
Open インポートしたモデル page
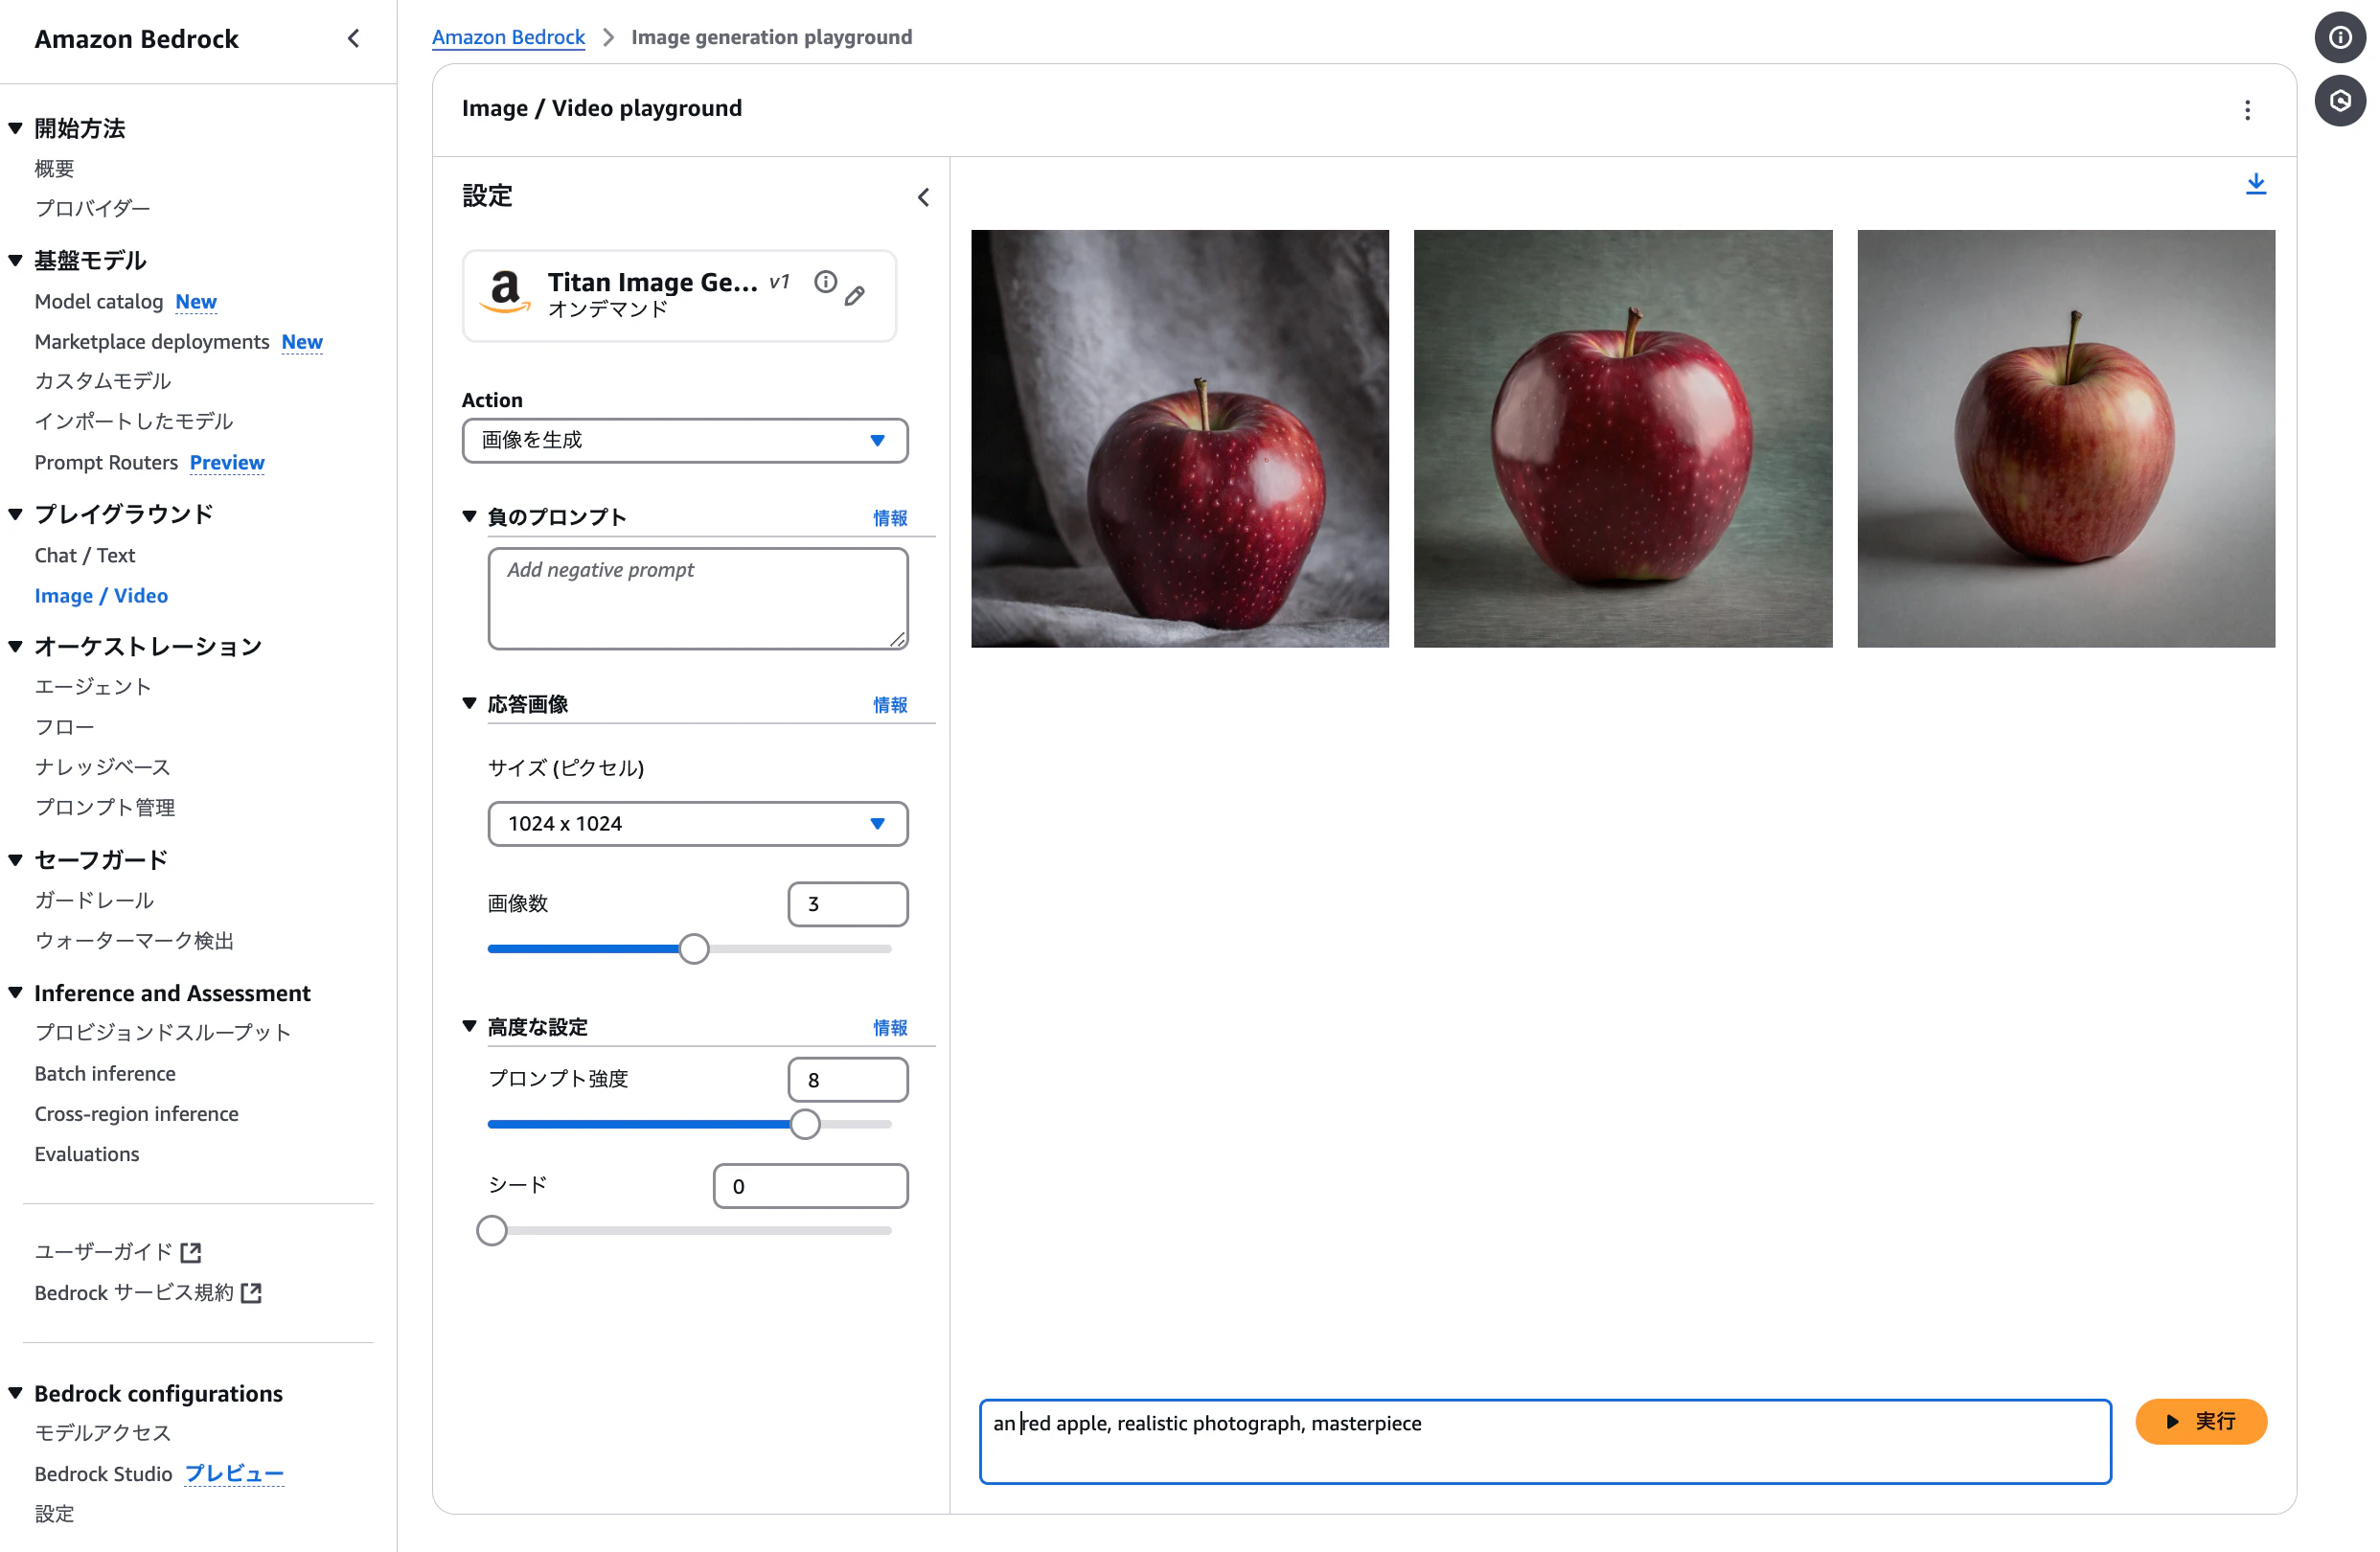pos(133,421)
